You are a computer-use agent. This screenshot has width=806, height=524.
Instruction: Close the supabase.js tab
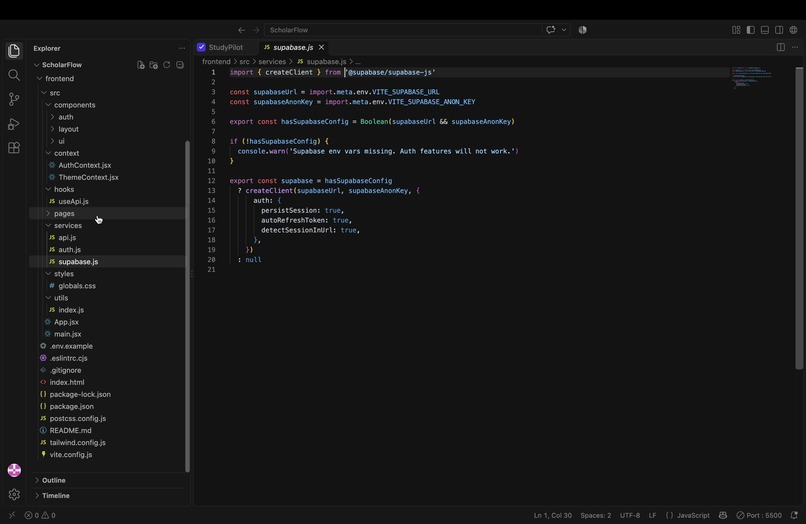[x=321, y=47]
